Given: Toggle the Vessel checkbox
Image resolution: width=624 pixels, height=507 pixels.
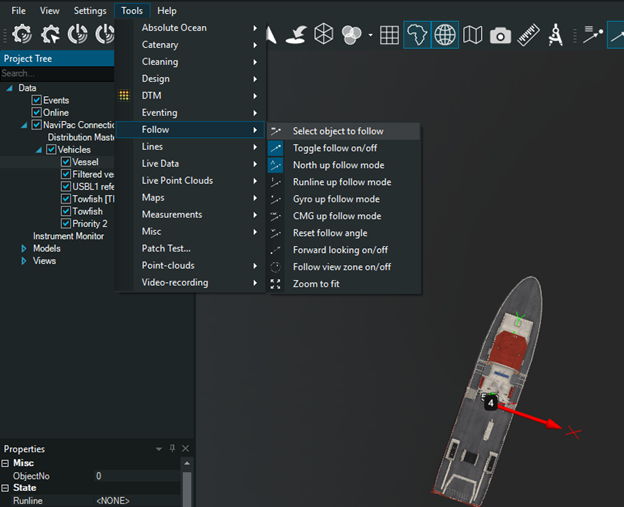Looking at the screenshot, I should (x=66, y=162).
